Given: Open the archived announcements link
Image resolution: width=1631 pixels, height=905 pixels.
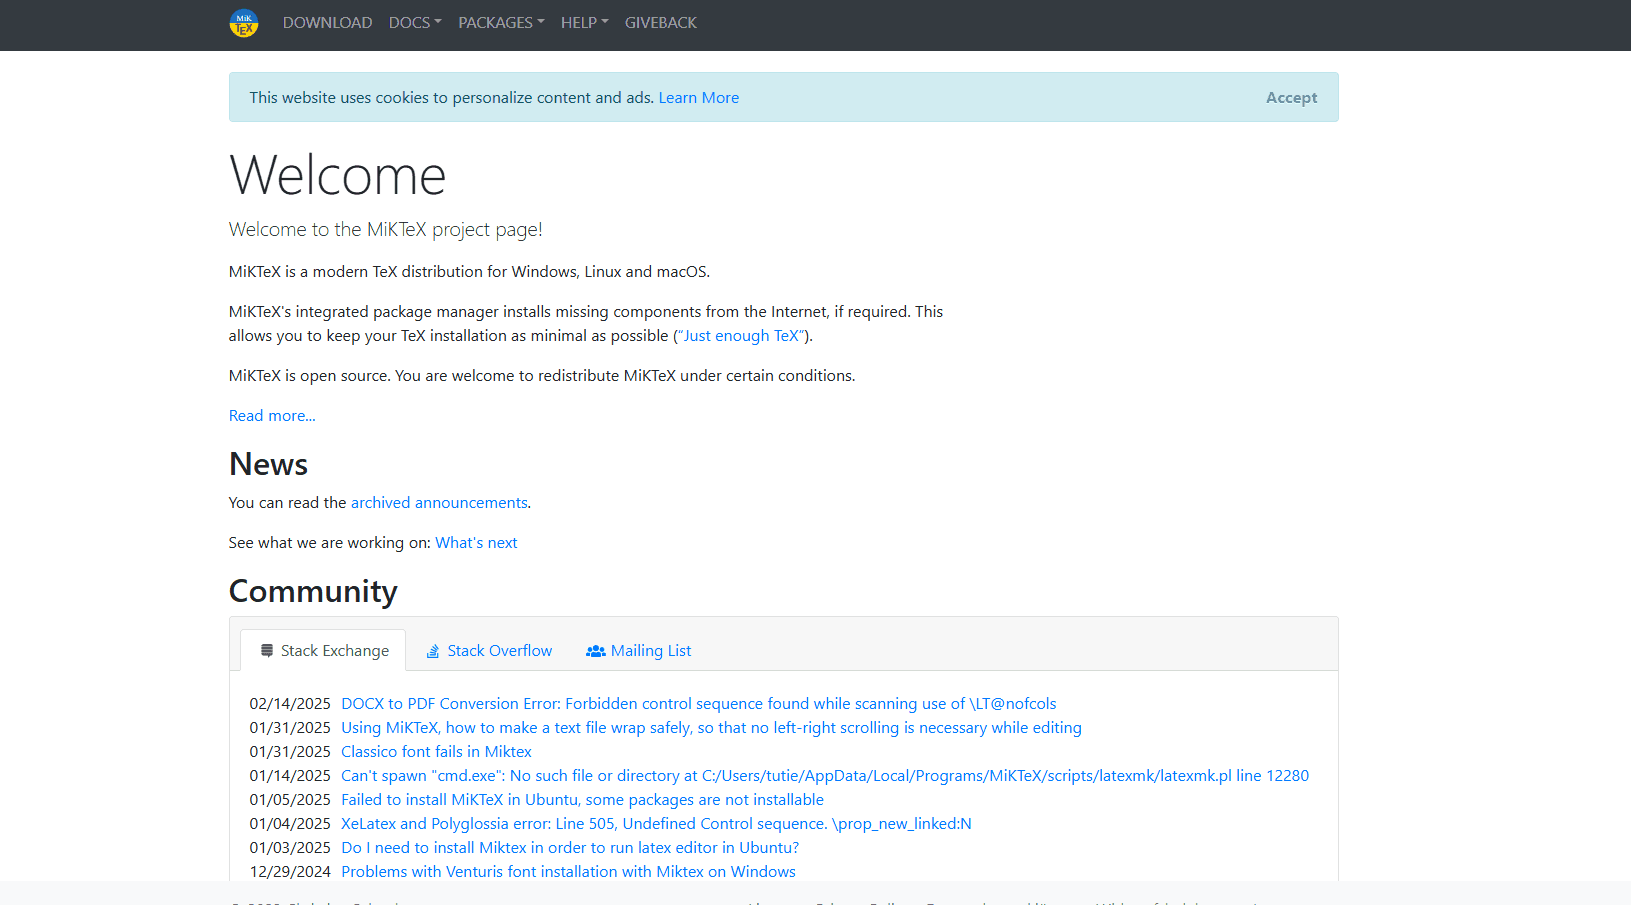Looking at the screenshot, I should pyautogui.click(x=439, y=503).
